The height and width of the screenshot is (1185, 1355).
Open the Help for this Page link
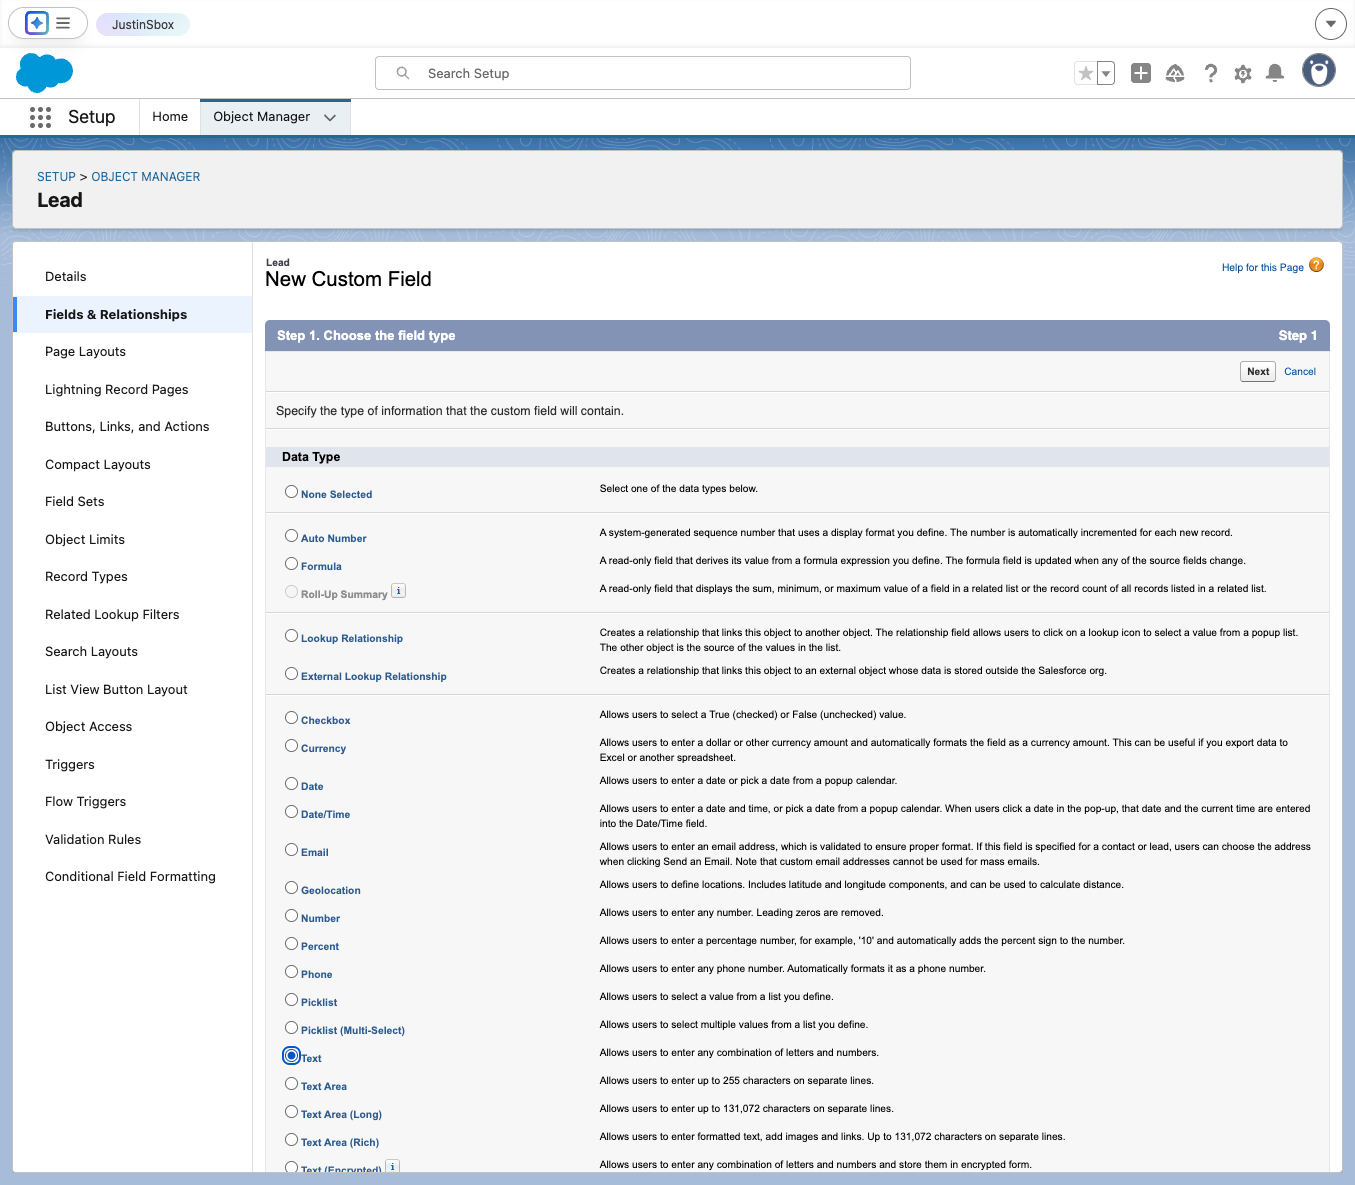[x=1263, y=267]
